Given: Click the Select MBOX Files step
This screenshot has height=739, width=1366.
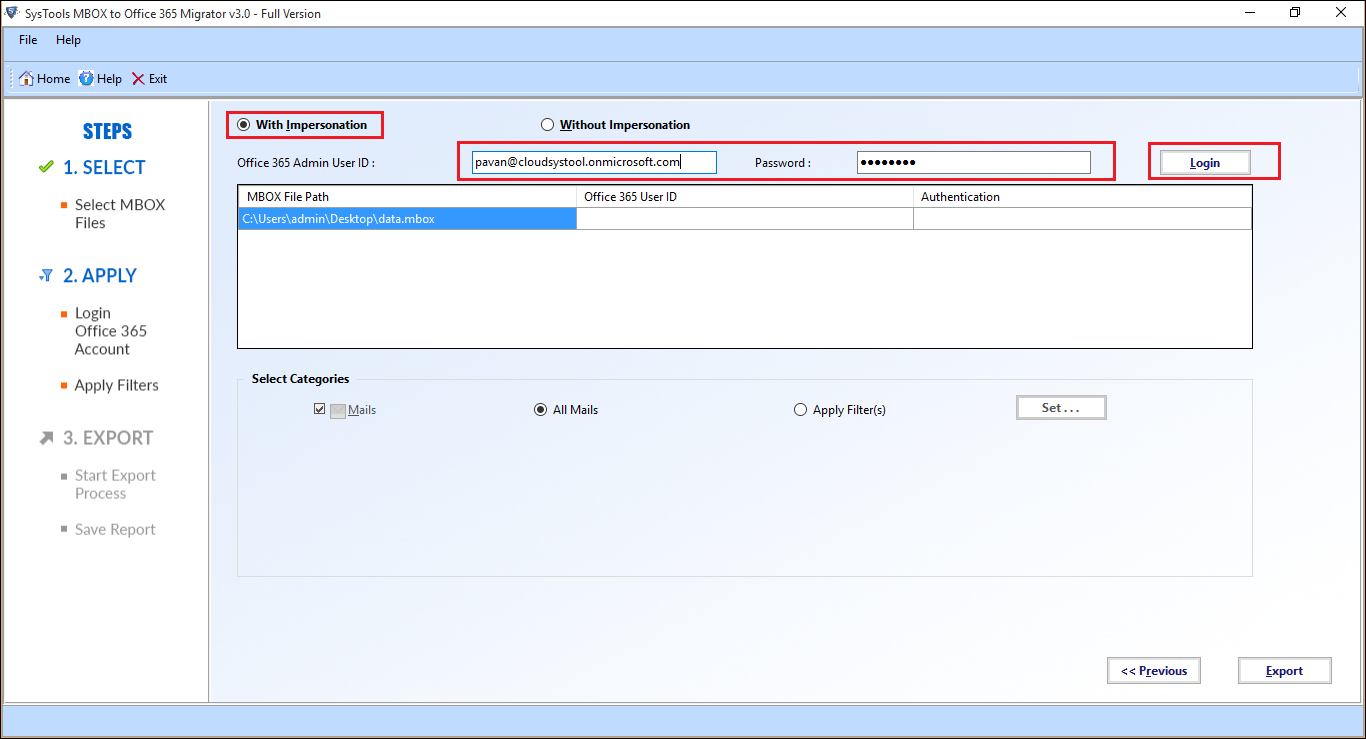Looking at the screenshot, I should (x=120, y=214).
